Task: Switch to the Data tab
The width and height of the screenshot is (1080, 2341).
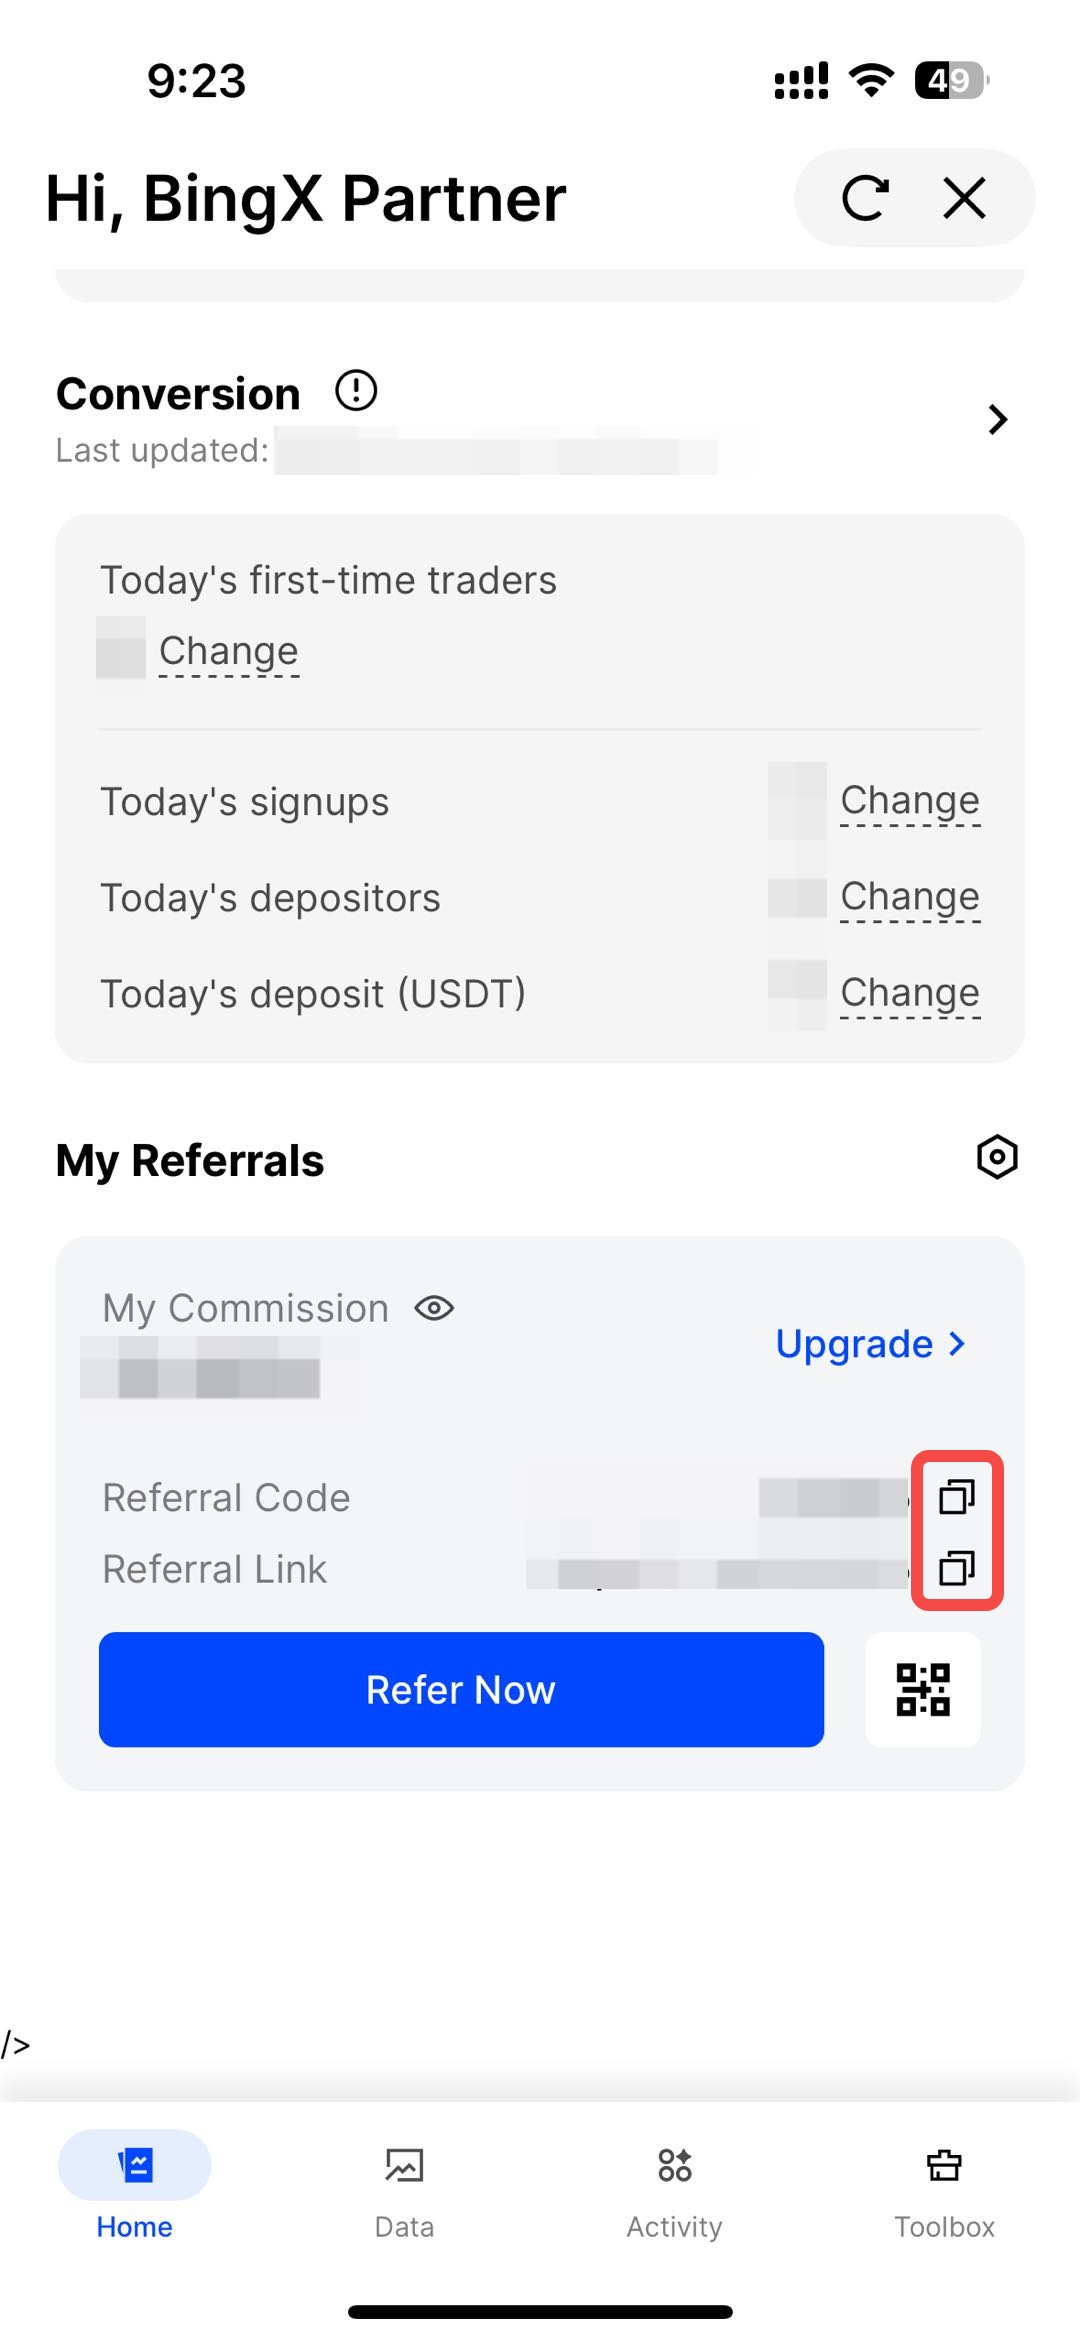Action: 404,2185
